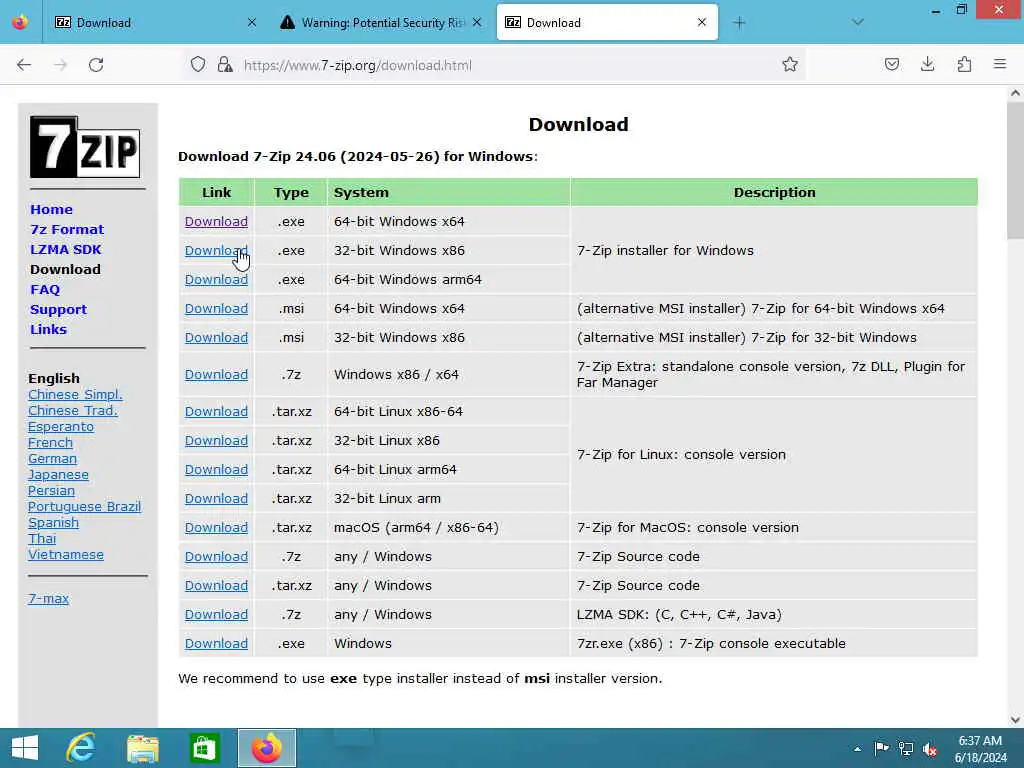The image size is (1024, 768).
Task: Download the 32-bit Linux x86 tarball
Action: (216, 441)
